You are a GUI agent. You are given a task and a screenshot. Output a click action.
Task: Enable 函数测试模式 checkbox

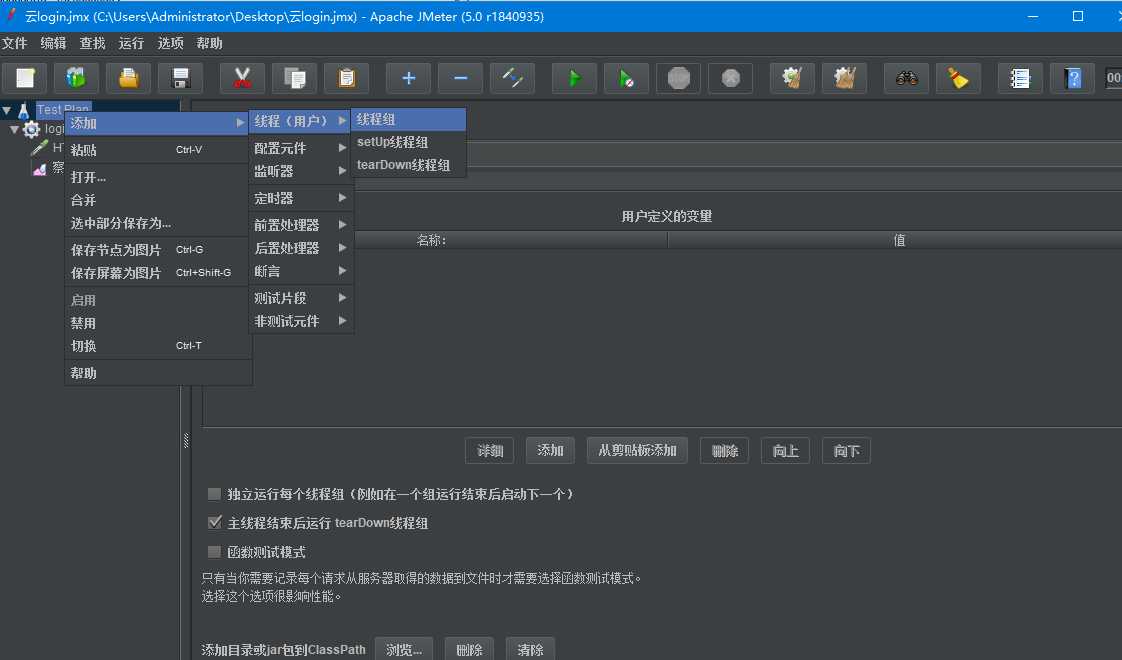tap(214, 551)
